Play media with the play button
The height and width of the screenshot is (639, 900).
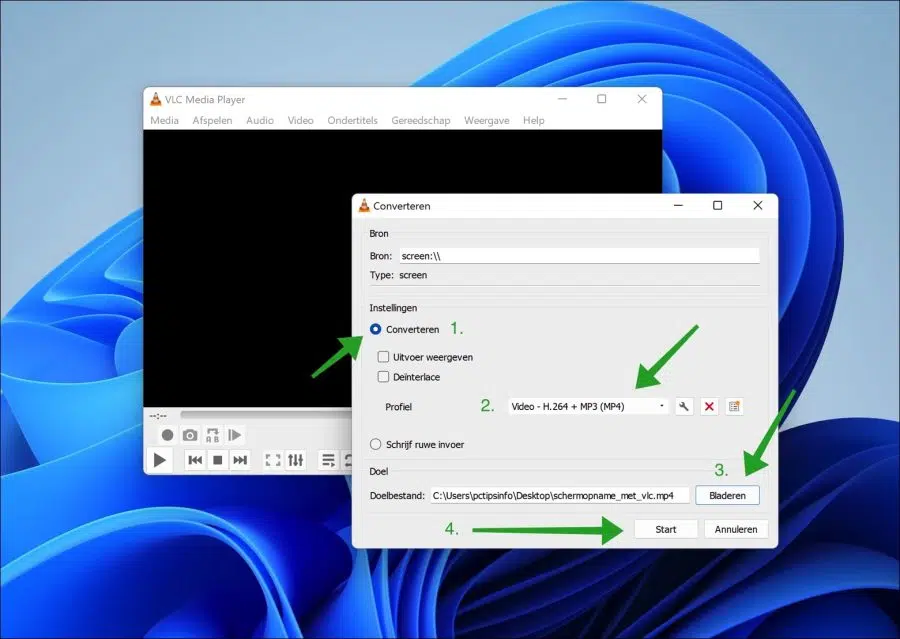pyautogui.click(x=160, y=460)
